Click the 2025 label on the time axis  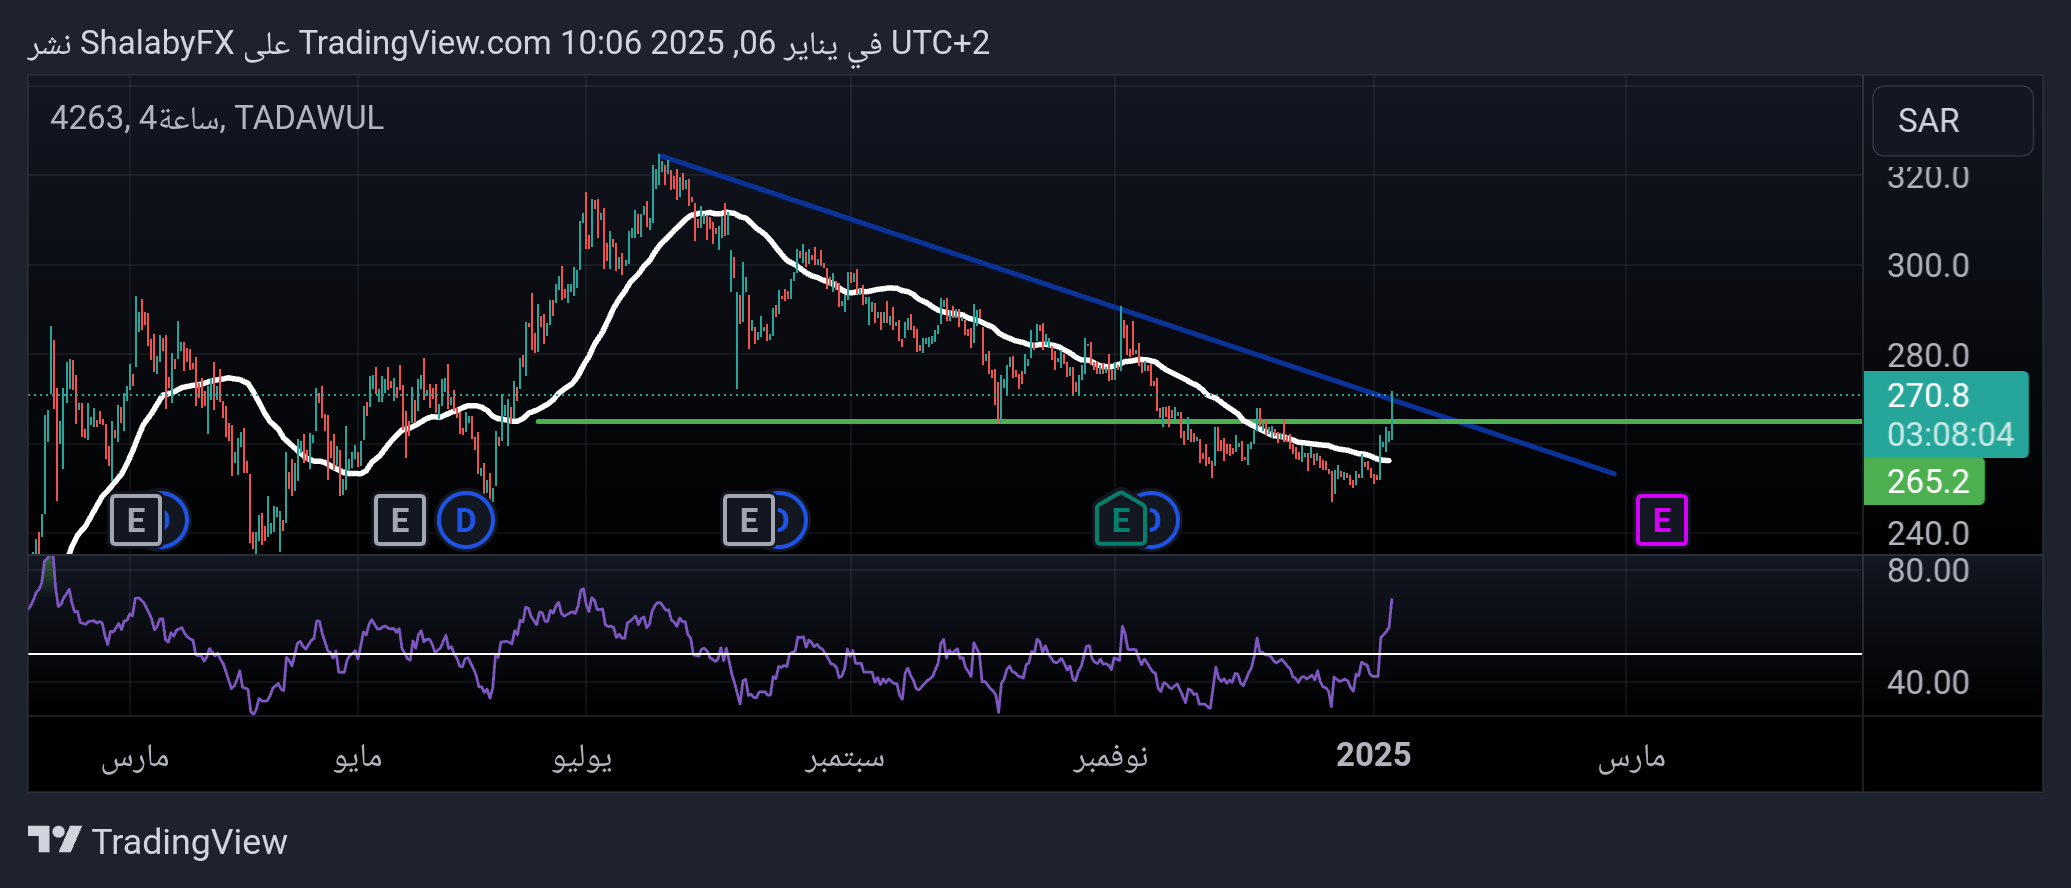[1373, 755]
